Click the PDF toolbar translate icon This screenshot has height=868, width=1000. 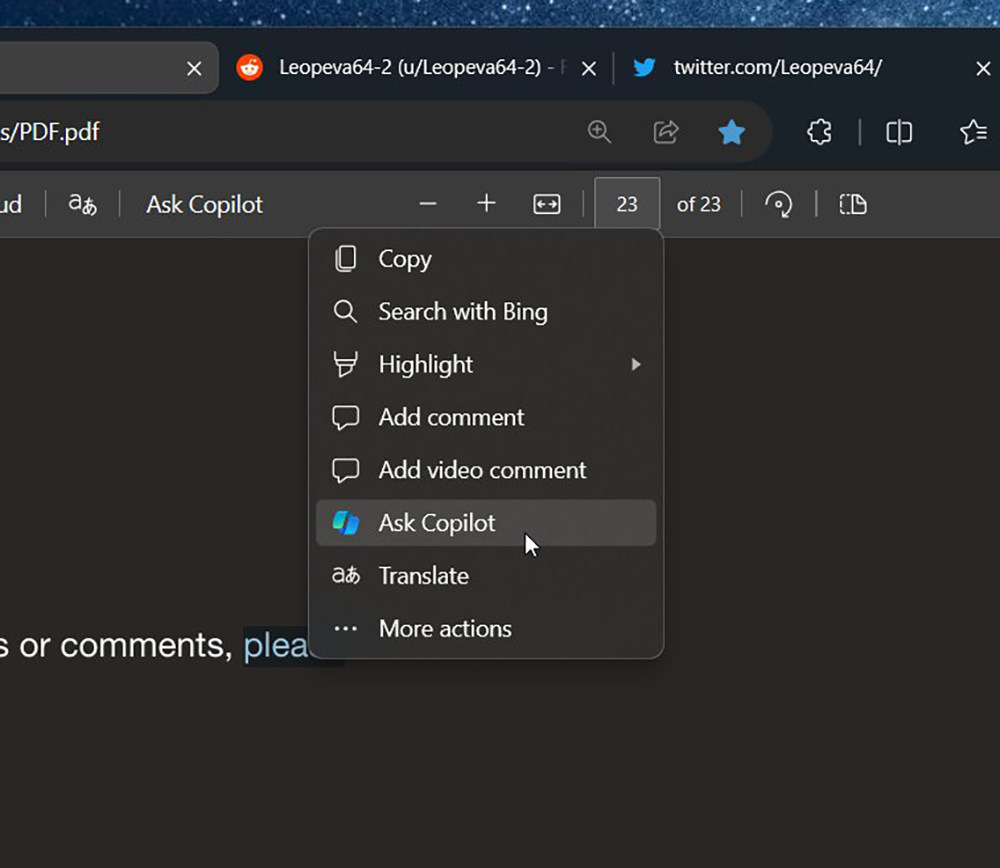click(82, 204)
